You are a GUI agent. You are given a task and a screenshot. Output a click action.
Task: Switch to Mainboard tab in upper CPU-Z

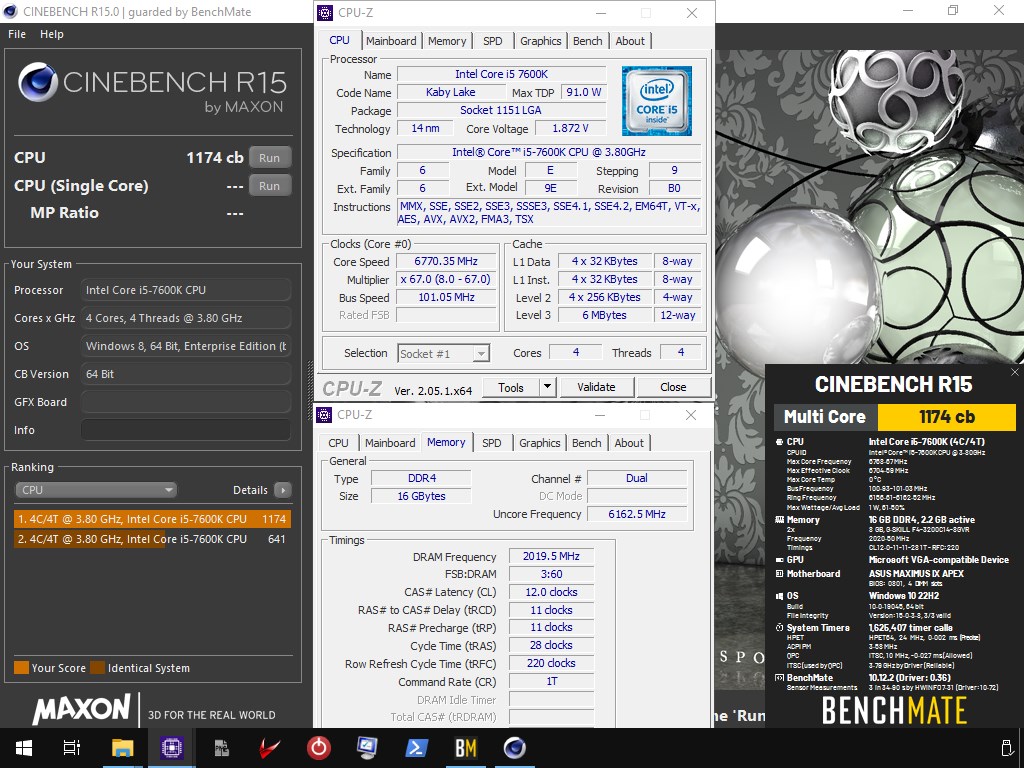tap(391, 40)
